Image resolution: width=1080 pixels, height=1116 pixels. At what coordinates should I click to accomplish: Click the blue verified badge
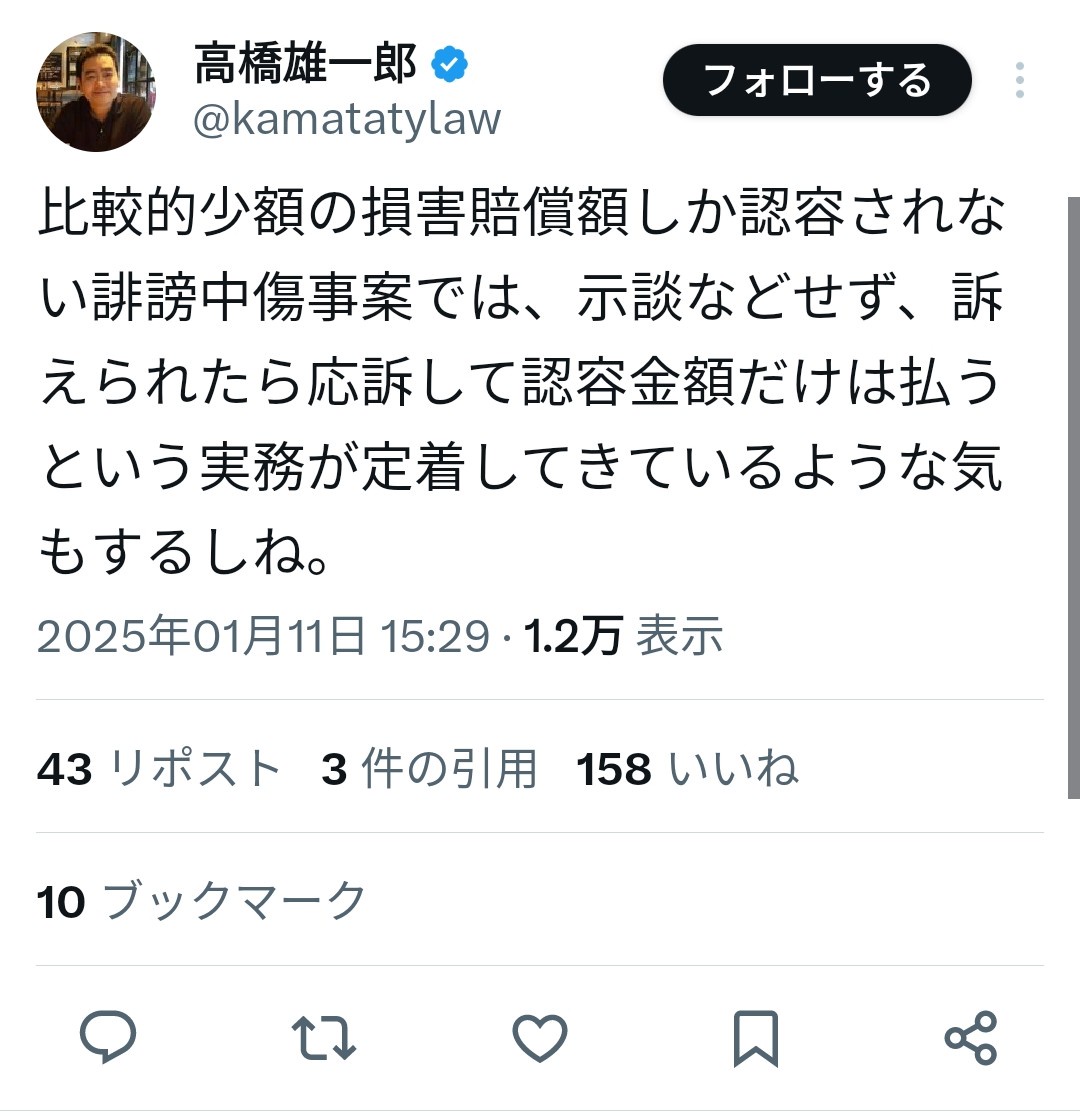(449, 64)
